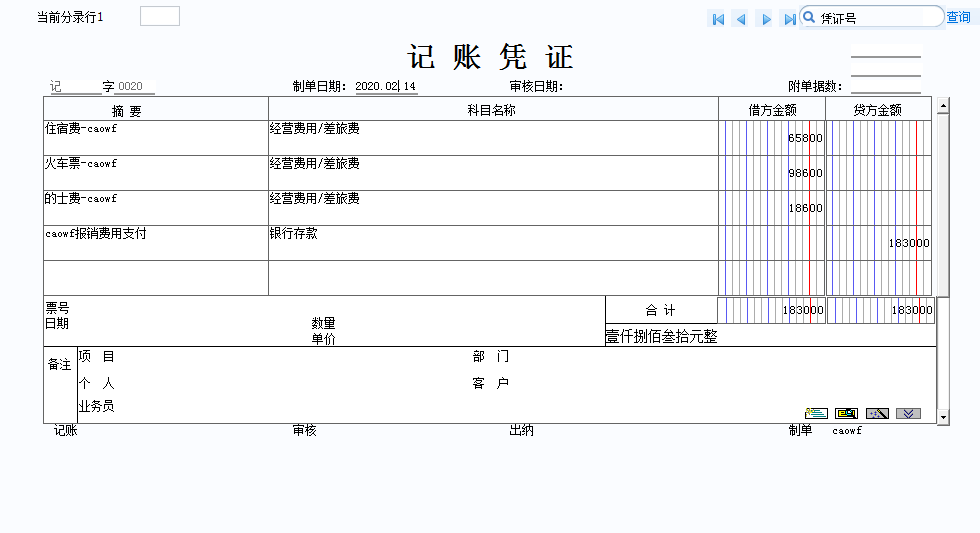Click the 制单日期 value 2020.02.14
980x533 pixels.
pyautogui.click(x=386, y=86)
